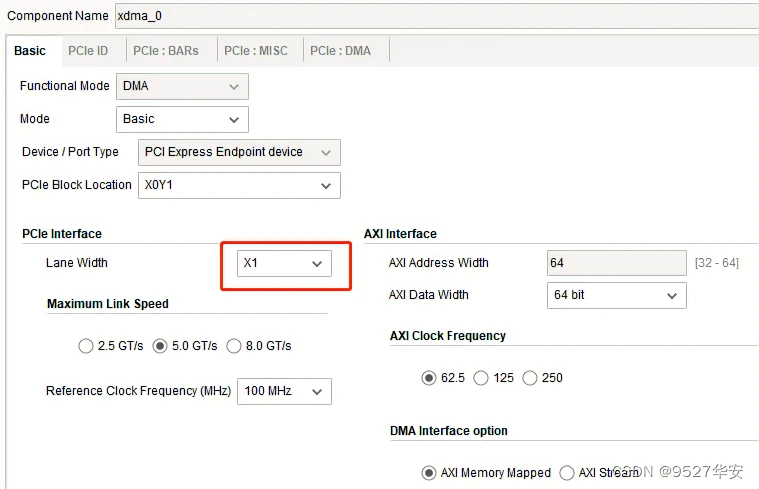Expand the AXI Data Width dropdown
This screenshot has width=759, height=489.
point(616,295)
